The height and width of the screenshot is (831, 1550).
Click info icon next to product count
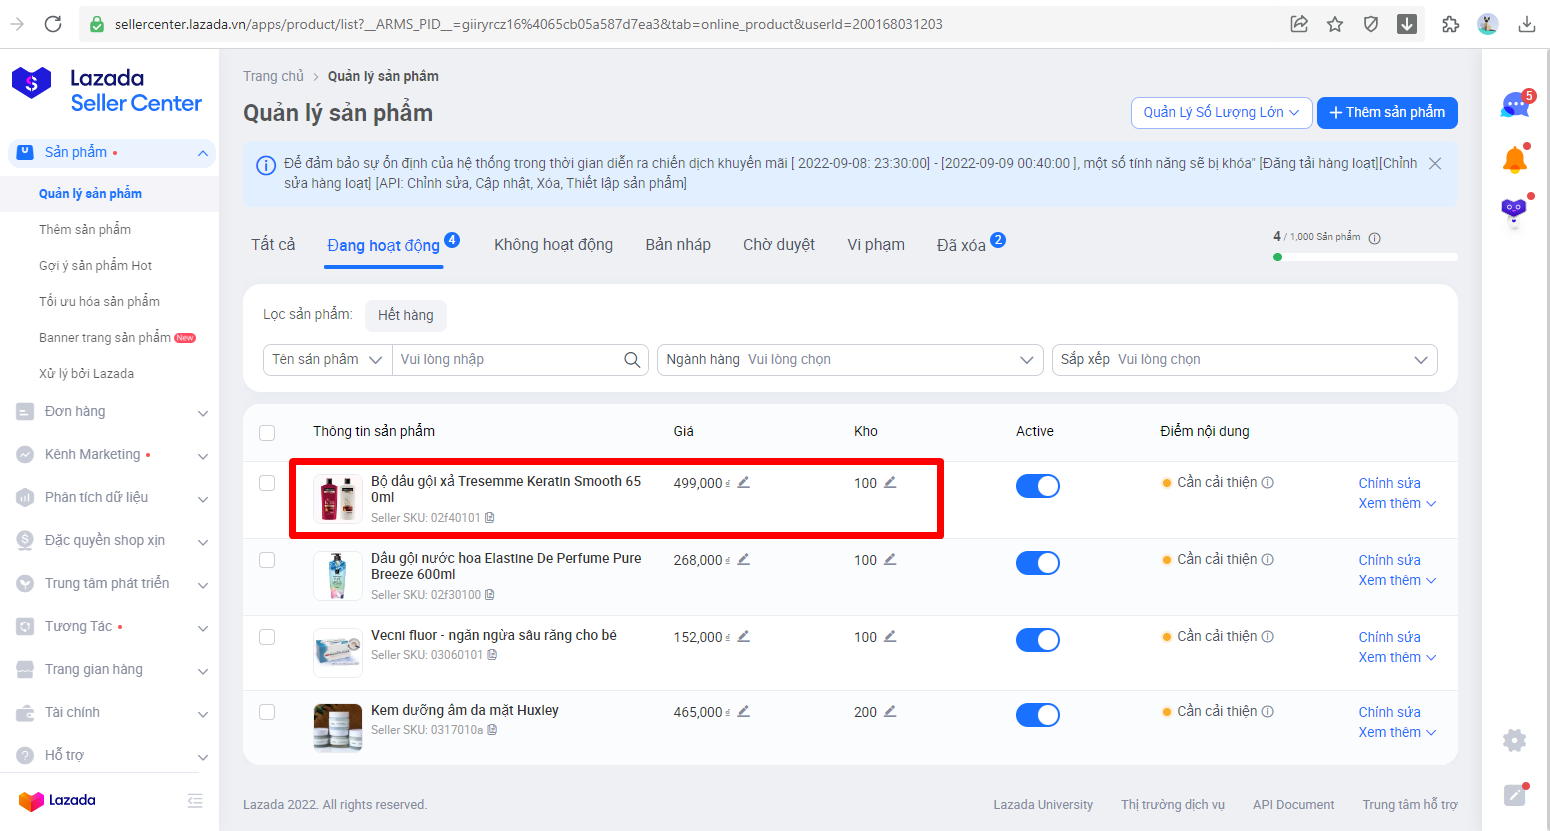coord(1374,238)
